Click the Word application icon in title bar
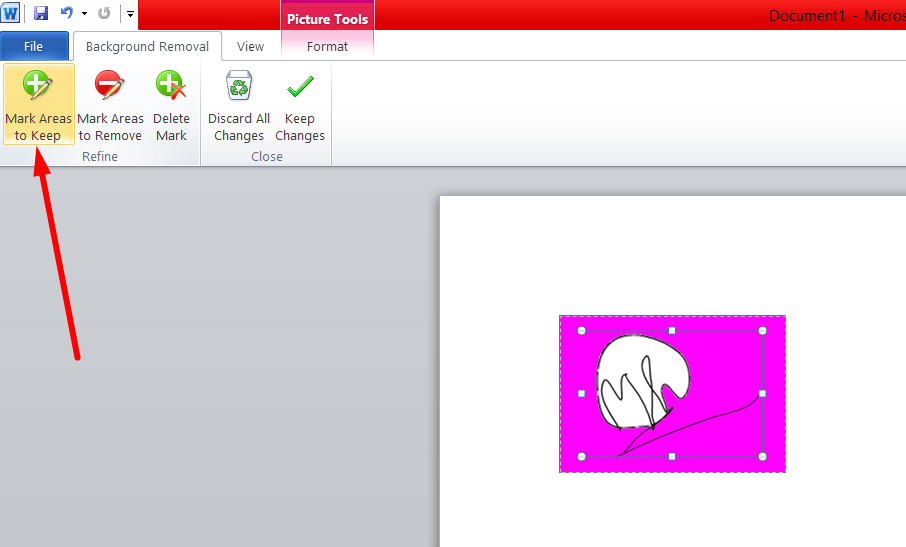This screenshot has height=547, width=906. pos(11,14)
